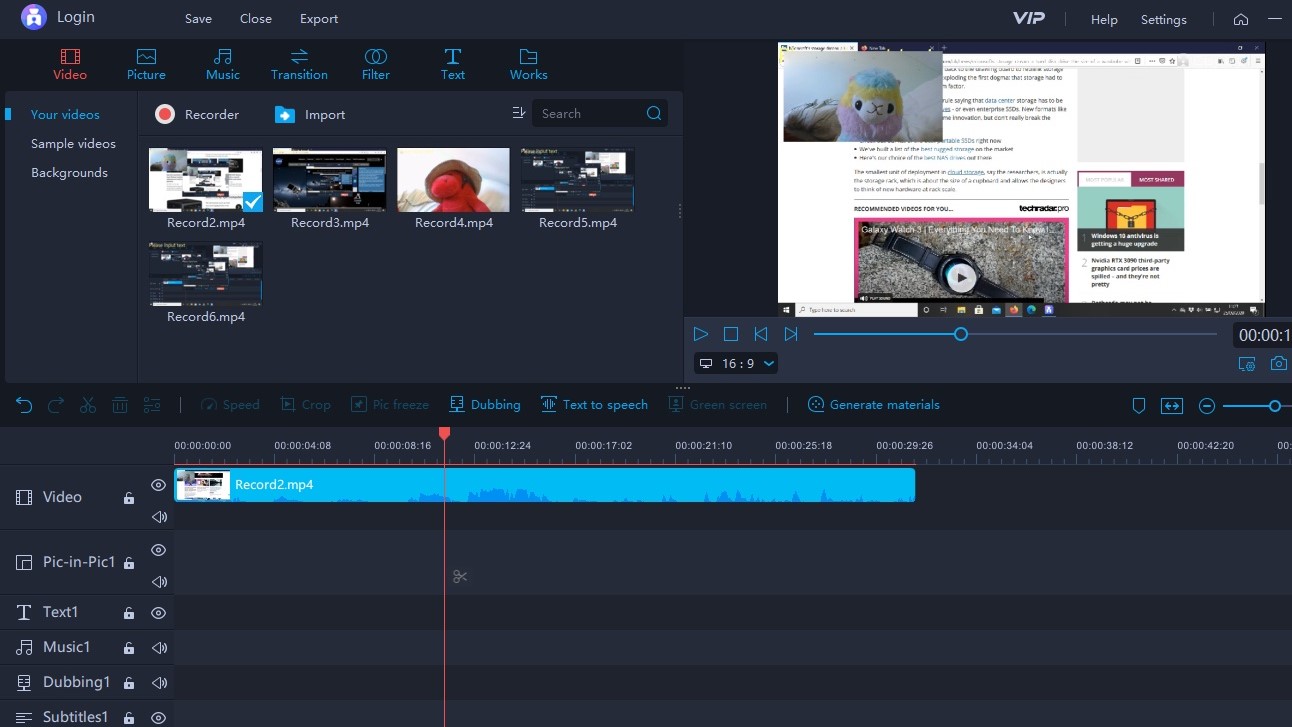Mute the Dubbing1 track
Image resolution: width=1292 pixels, height=727 pixels.
tap(158, 683)
